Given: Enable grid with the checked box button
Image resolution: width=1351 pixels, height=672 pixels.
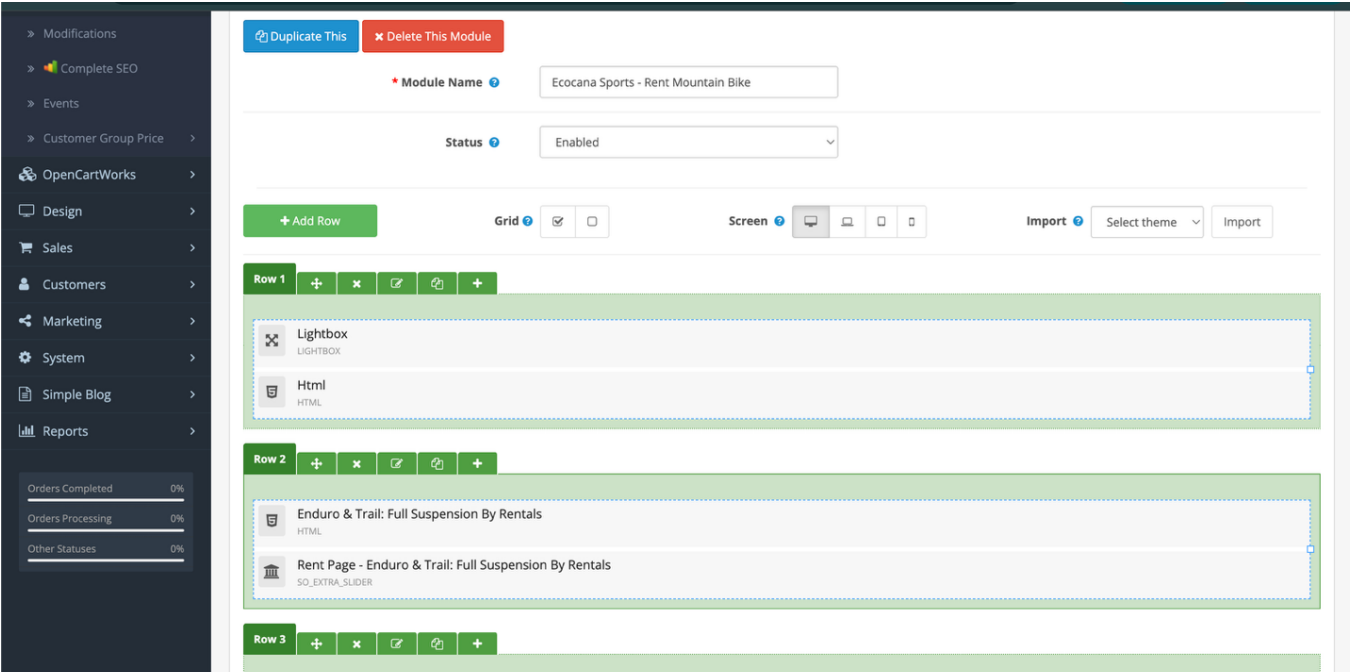Looking at the screenshot, I should point(558,222).
